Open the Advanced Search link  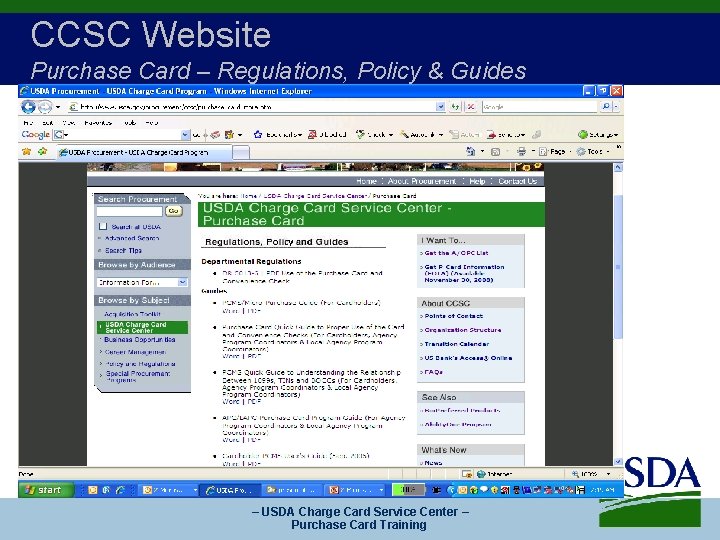pyautogui.click(x=132, y=238)
